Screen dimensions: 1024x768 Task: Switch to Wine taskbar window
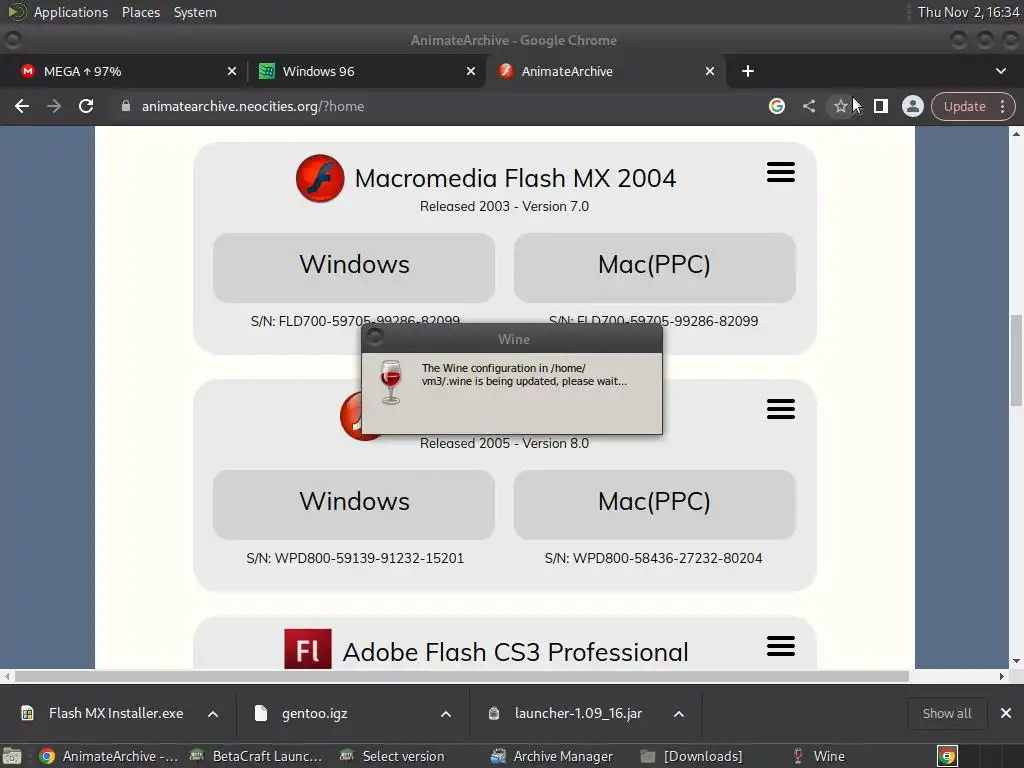pos(820,756)
